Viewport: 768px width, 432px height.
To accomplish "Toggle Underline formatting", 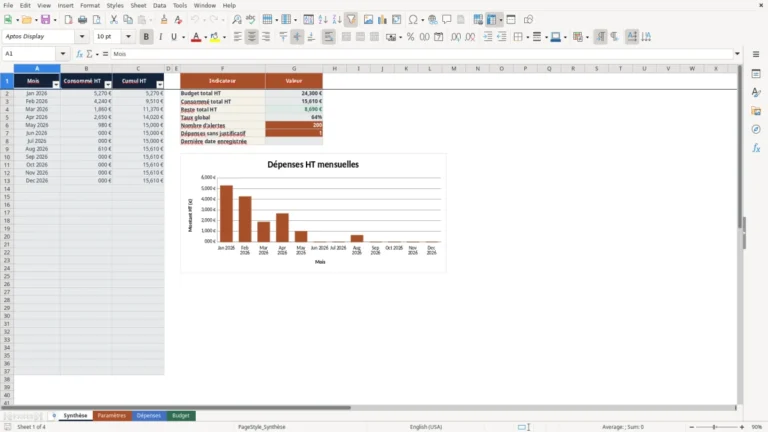I will (x=174, y=37).
